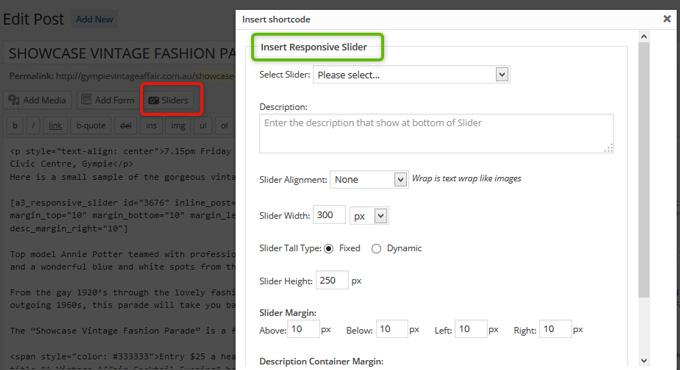
Task: Click the i italic quicktag button
Action: (x=33, y=126)
